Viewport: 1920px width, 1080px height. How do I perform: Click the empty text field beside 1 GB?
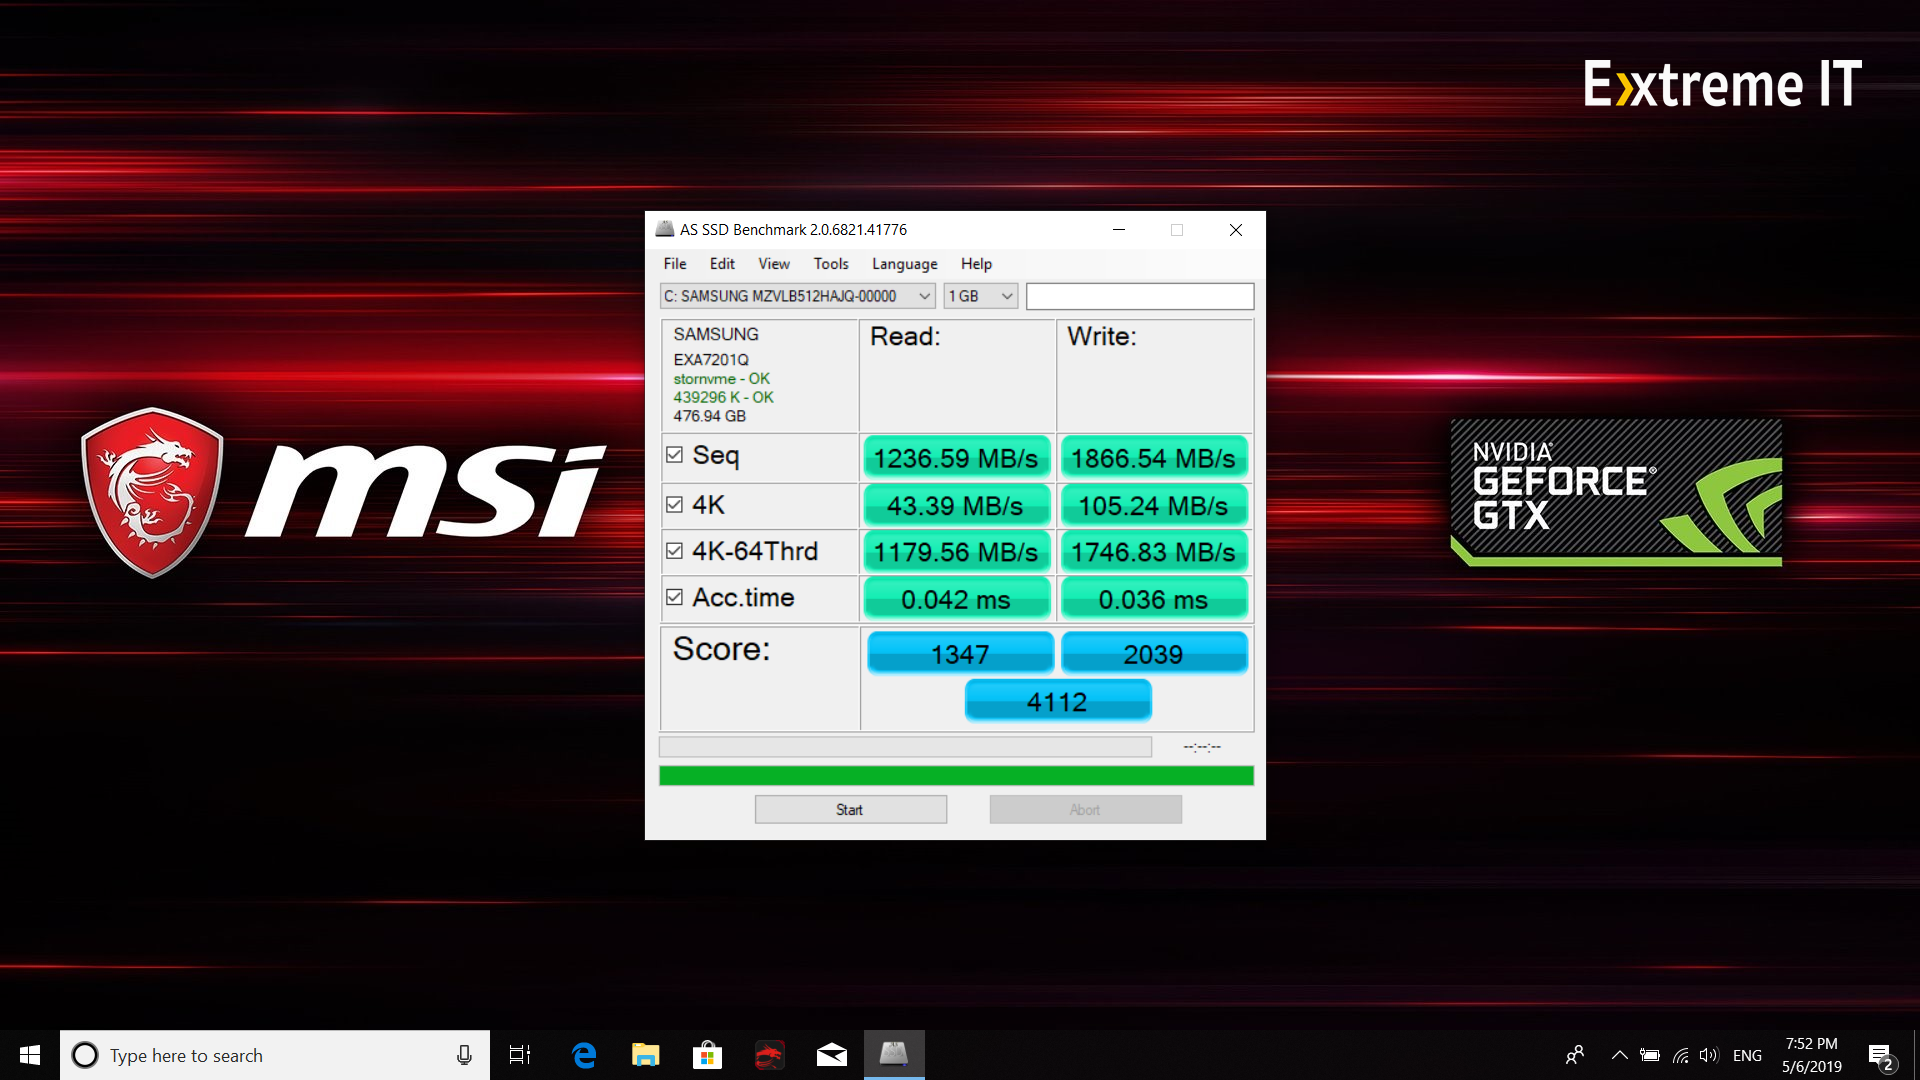pos(1140,296)
